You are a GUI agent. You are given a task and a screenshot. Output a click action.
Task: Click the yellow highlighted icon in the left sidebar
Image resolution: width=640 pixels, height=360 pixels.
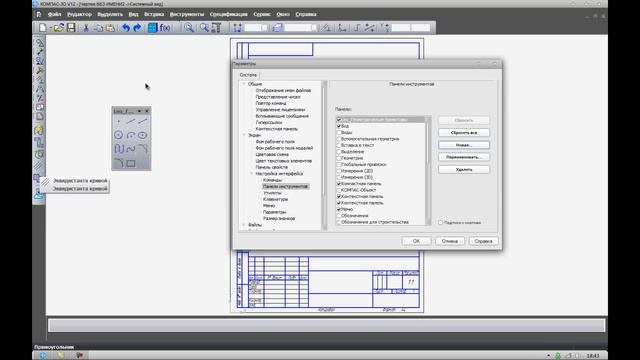(39, 130)
